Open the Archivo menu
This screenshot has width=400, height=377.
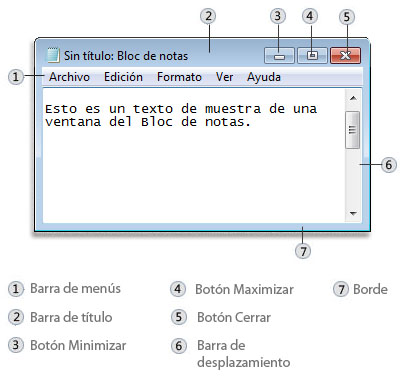pos(69,77)
